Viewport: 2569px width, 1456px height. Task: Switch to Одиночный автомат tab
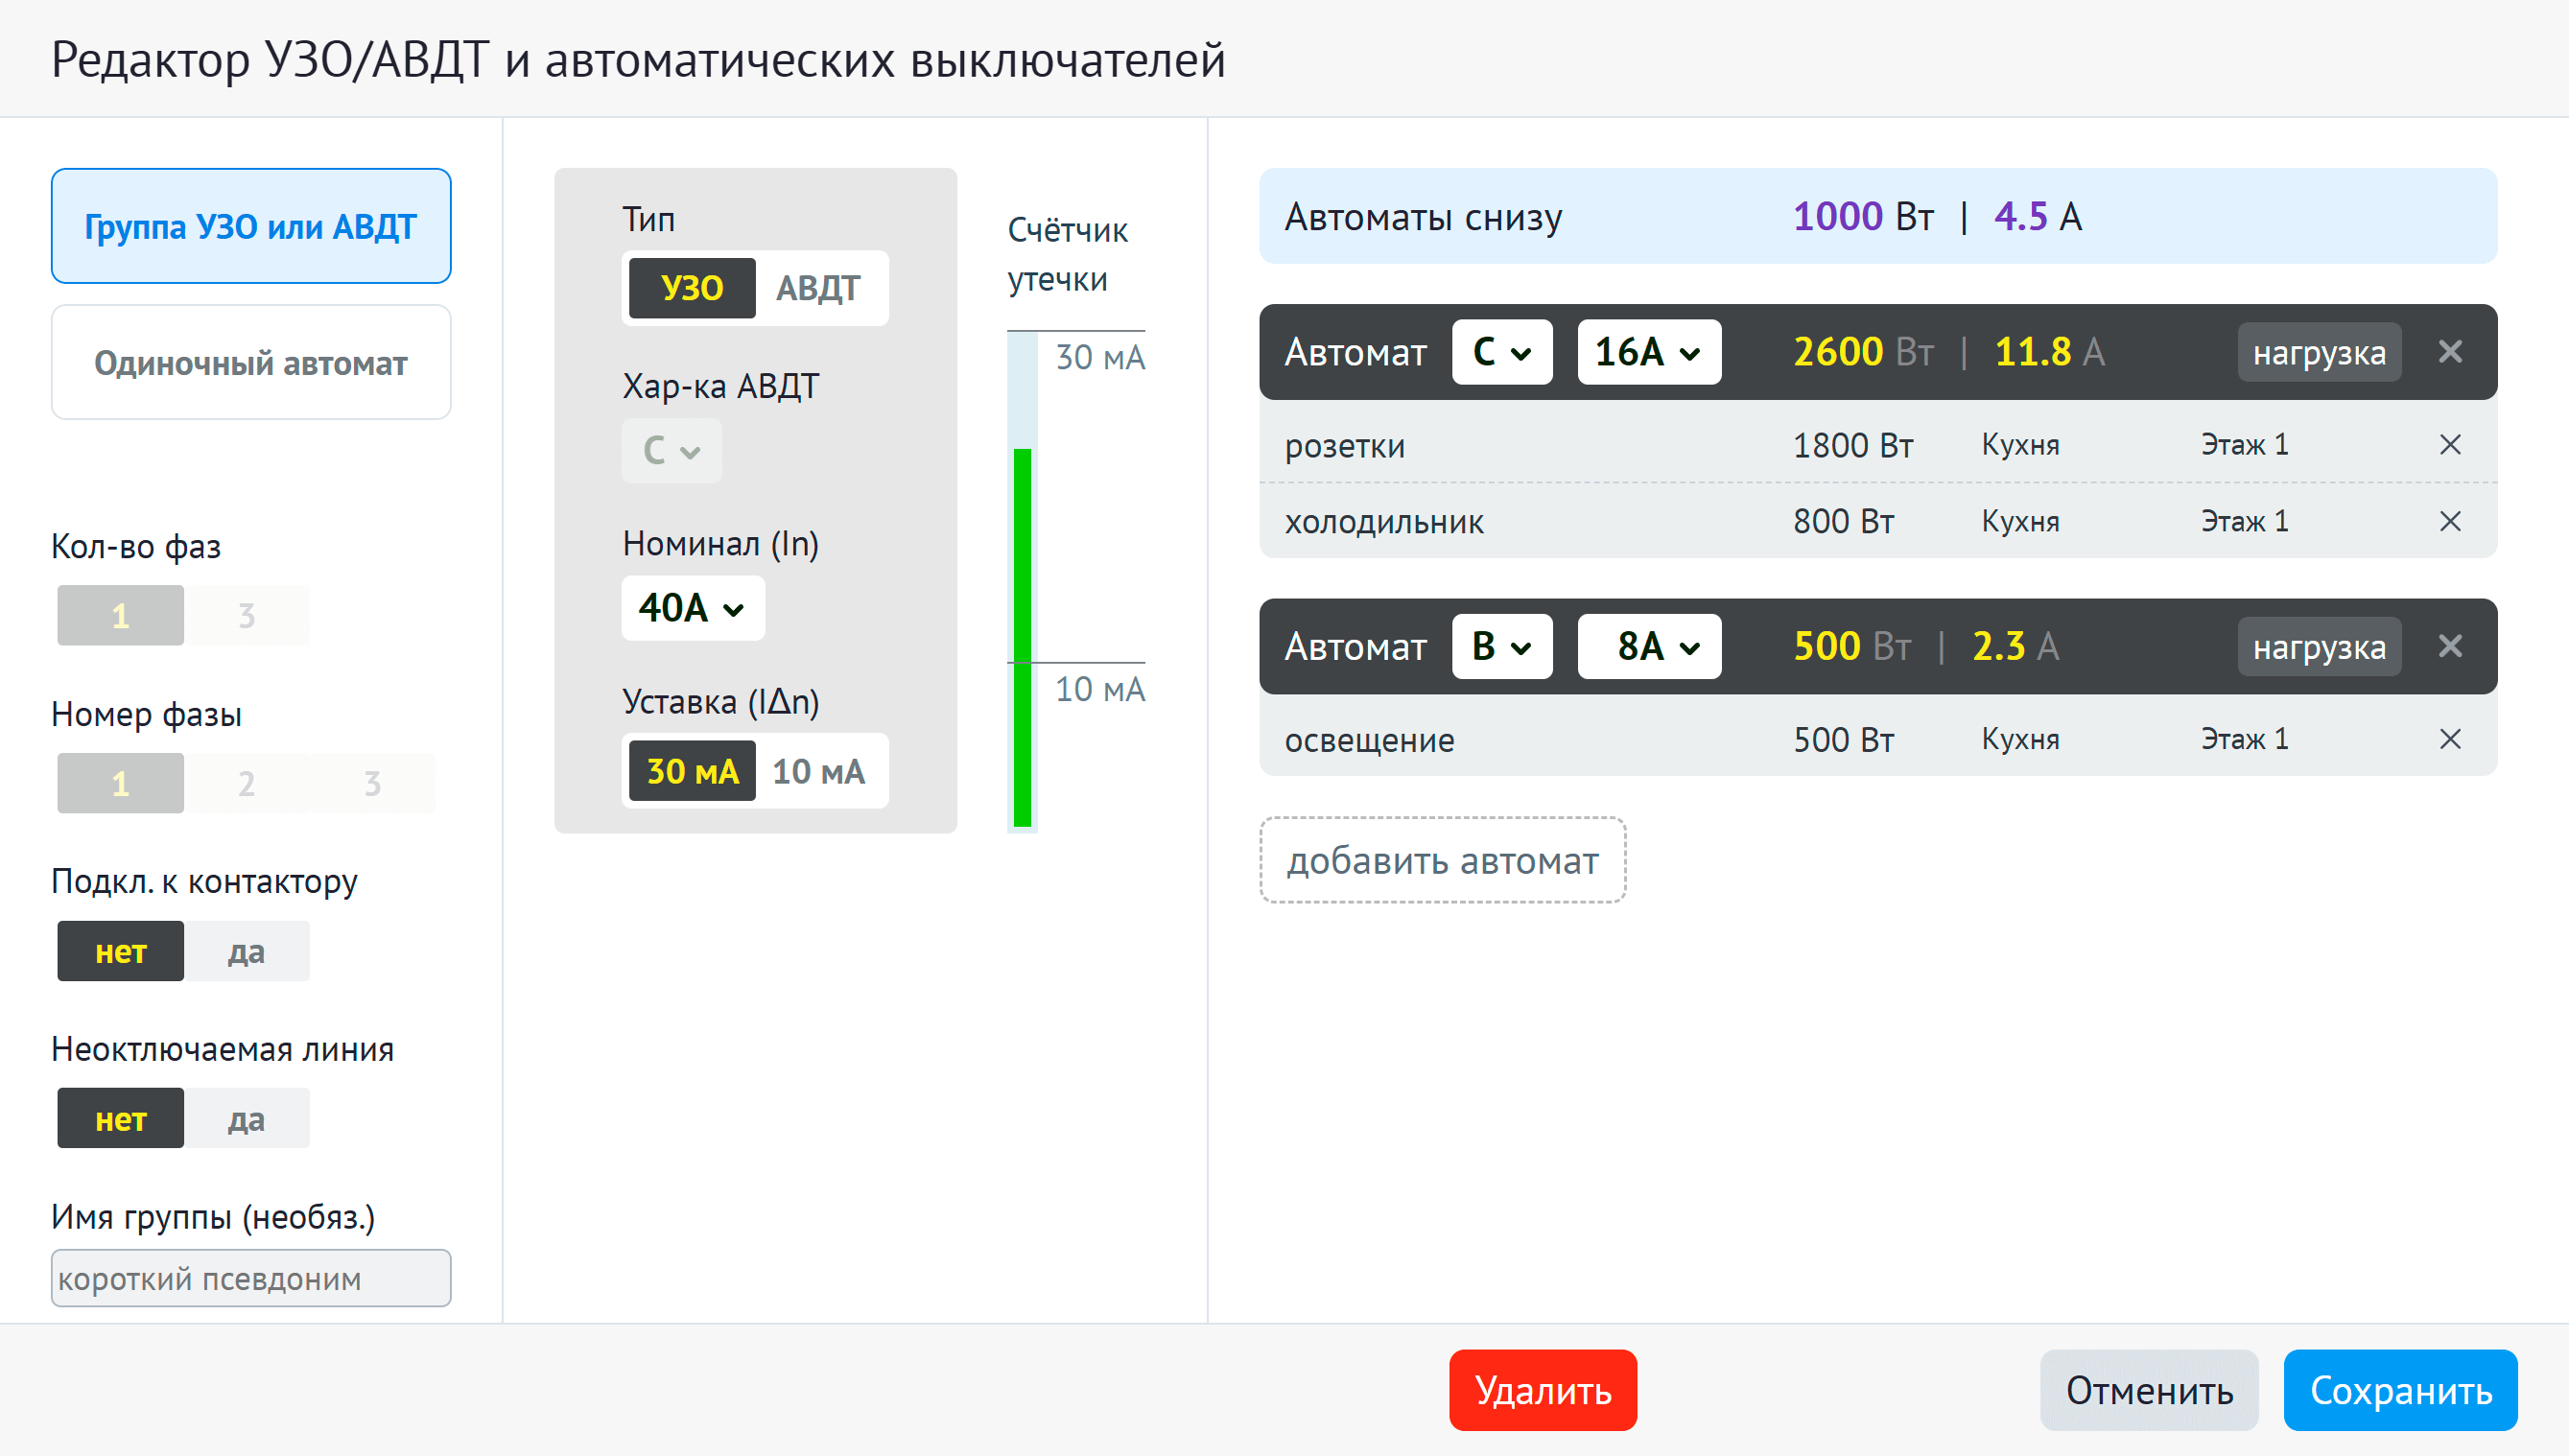[x=251, y=362]
